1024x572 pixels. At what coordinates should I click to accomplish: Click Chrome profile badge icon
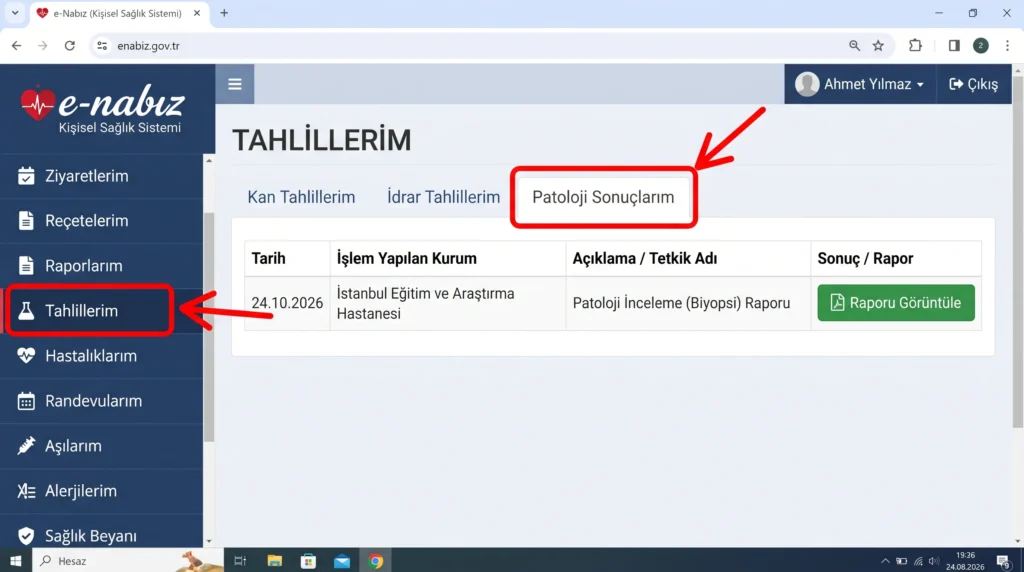coord(981,46)
